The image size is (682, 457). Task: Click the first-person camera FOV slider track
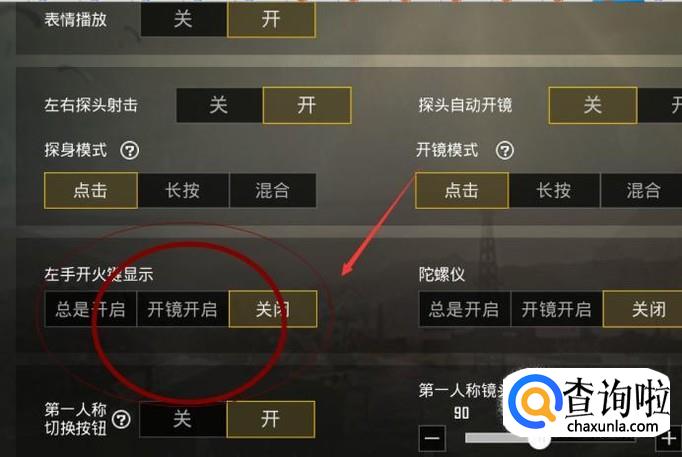[550, 438]
